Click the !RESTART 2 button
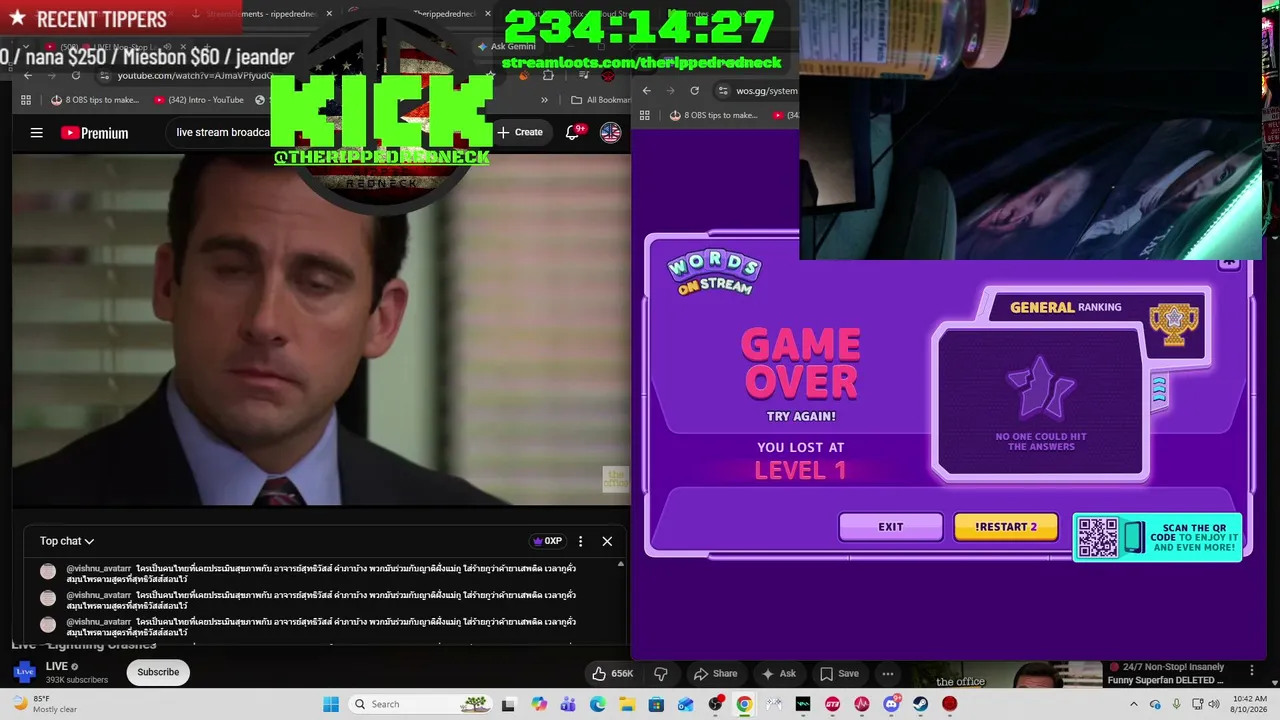The width and height of the screenshot is (1280, 720). coord(1006,527)
